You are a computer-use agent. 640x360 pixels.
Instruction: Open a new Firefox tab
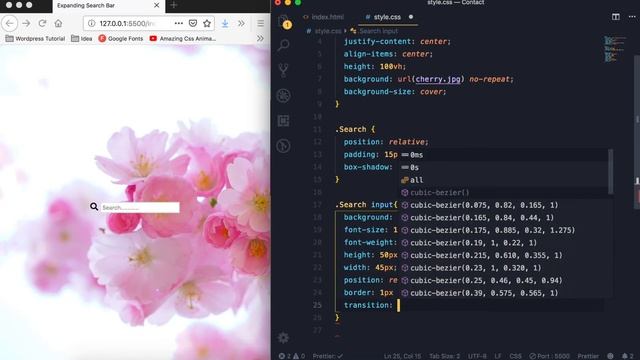pyautogui.click(x=174, y=5)
